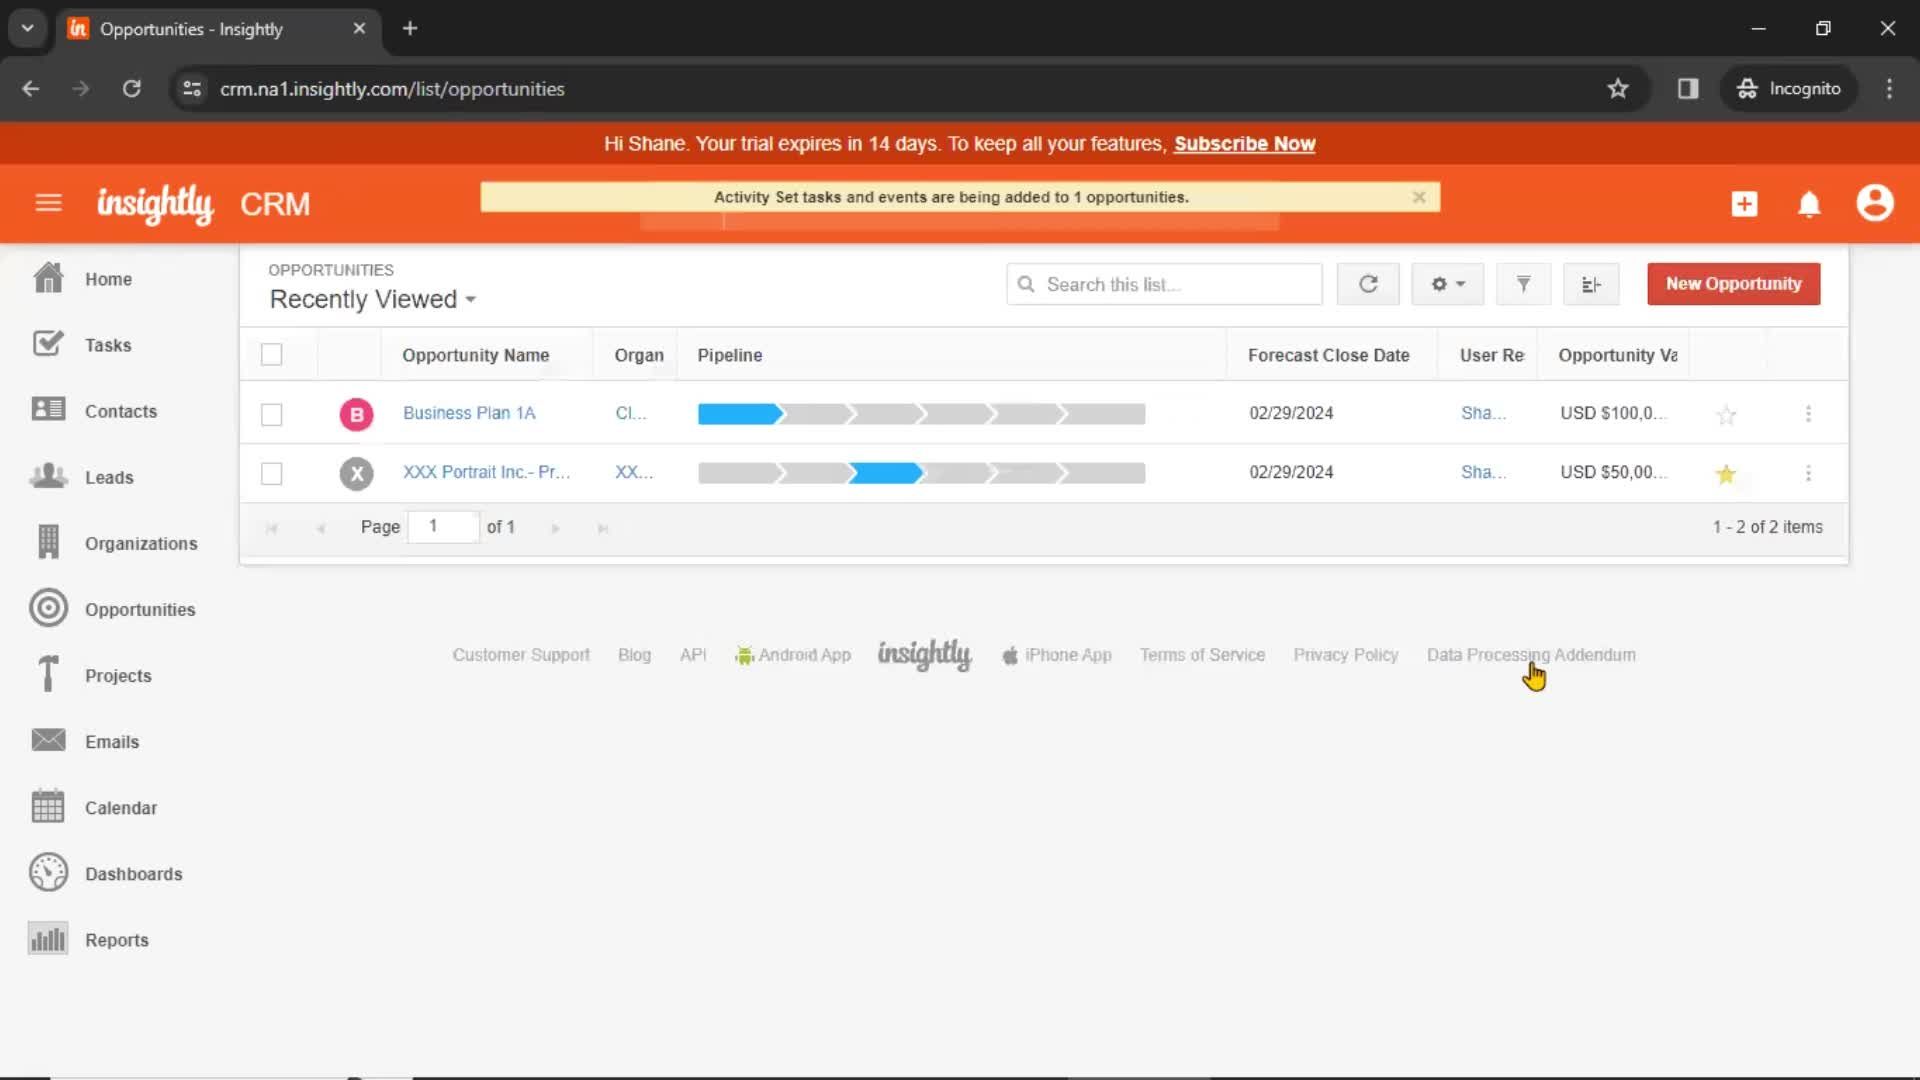This screenshot has height=1080, width=1920.
Task: Go to Reports in the sidebar
Action: click(x=117, y=940)
